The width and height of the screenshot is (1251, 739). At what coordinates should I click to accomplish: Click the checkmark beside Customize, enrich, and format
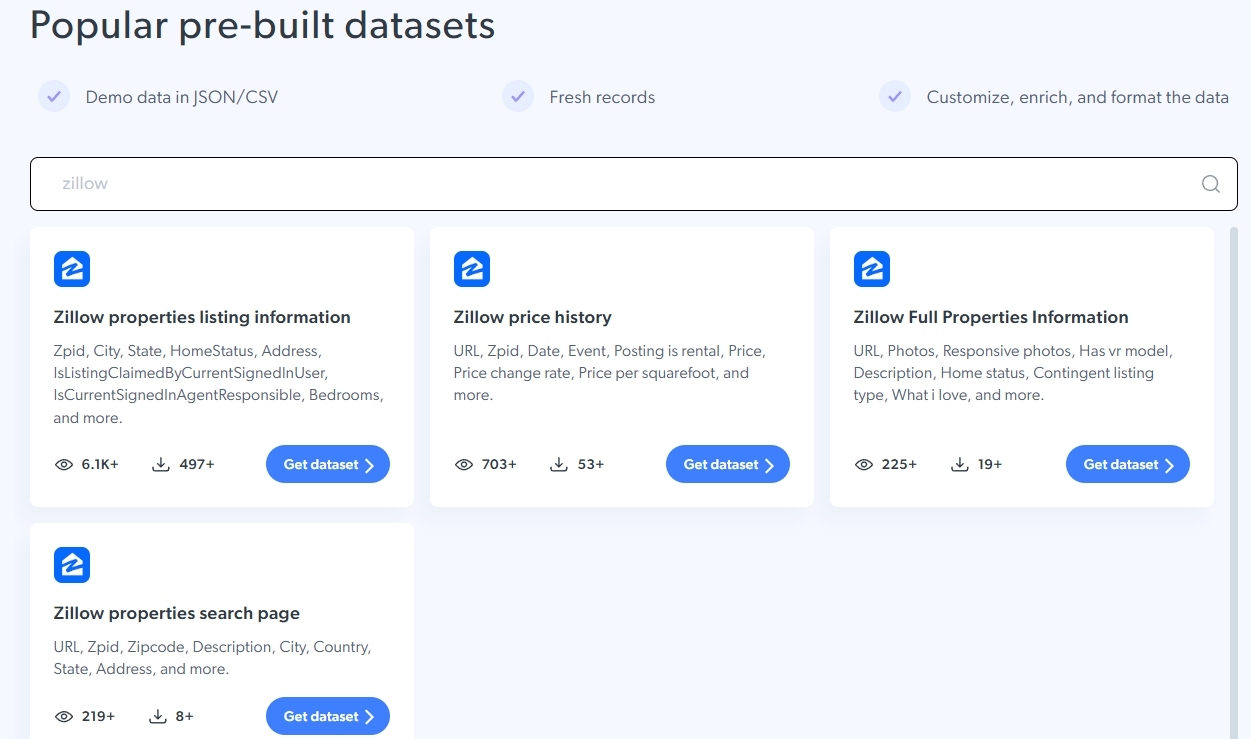[895, 96]
